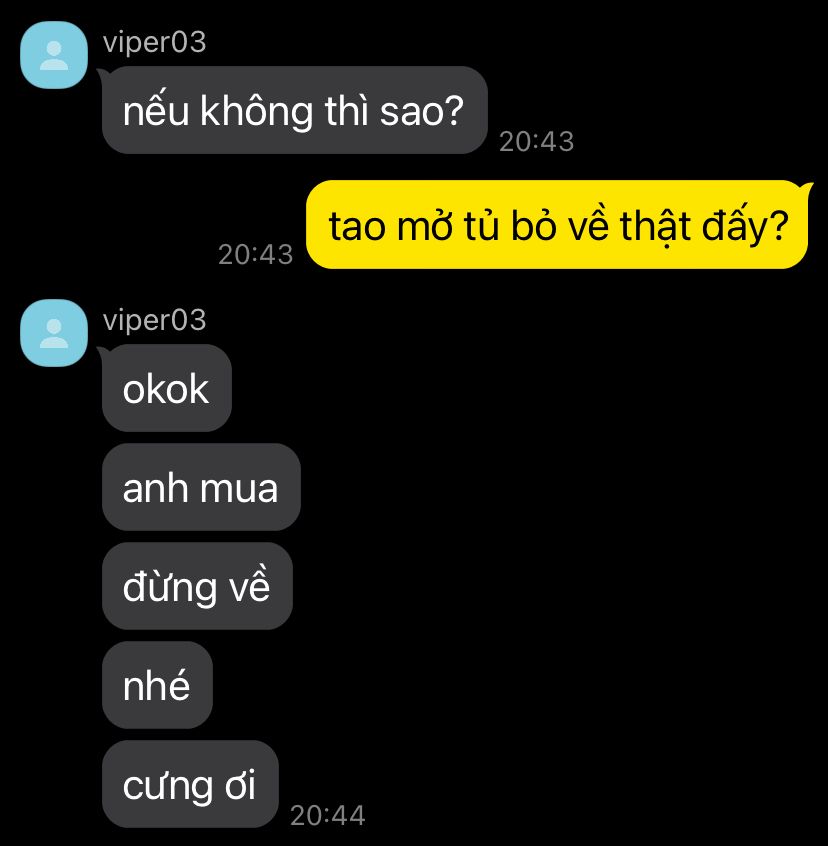Click the "đừng về" message bubble
Image resolution: width=828 pixels, height=846 pixels.
(197, 586)
